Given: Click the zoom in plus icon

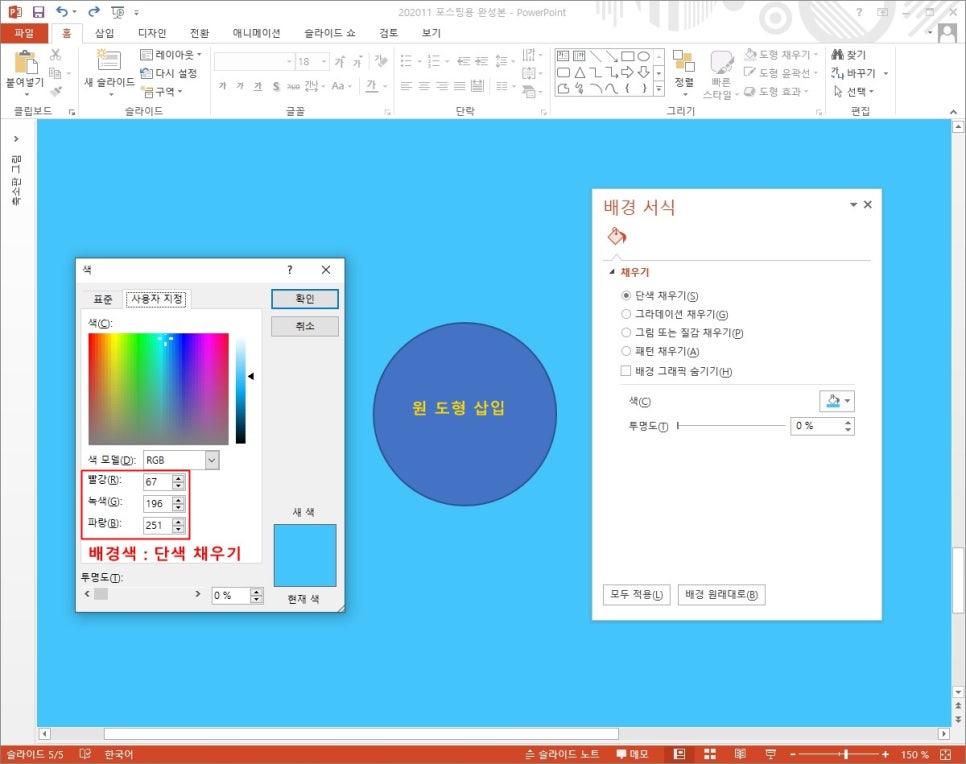Looking at the screenshot, I should [885, 754].
